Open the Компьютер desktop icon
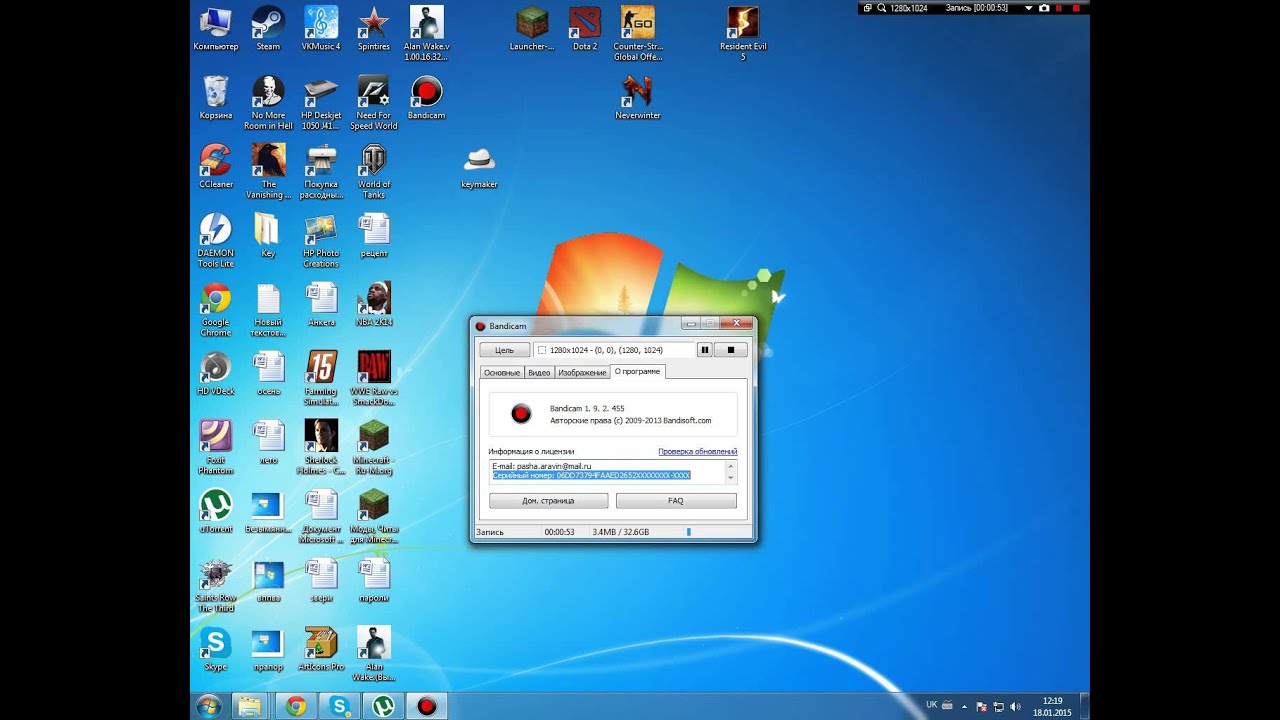The height and width of the screenshot is (720, 1280). coord(216,29)
